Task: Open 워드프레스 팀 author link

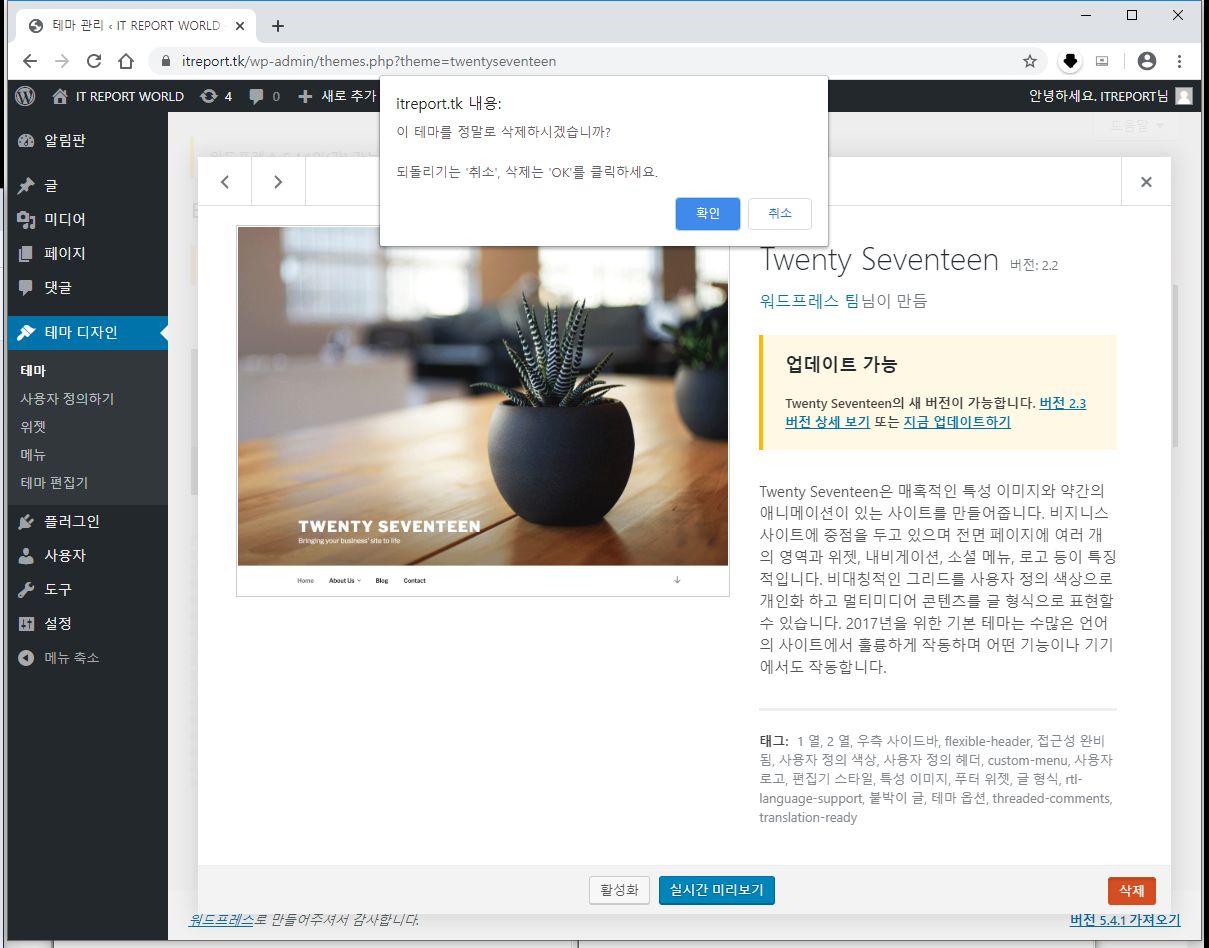Action: point(809,301)
